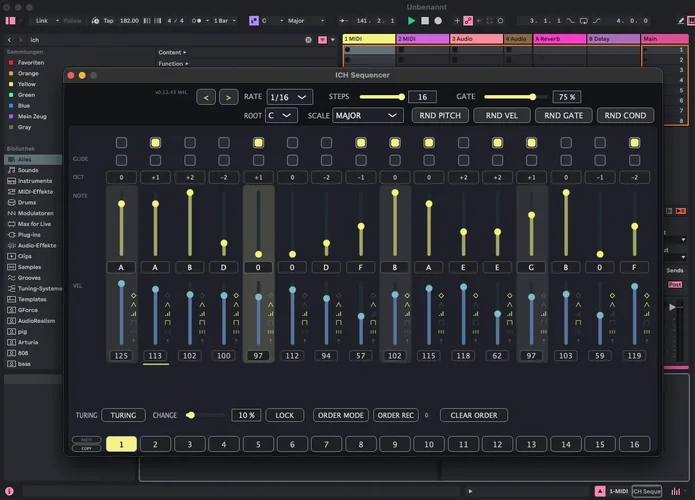Image resolution: width=695 pixels, height=500 pixels.
Task: Open the SCALE Major dropdown
Action: pyautogui.click(x=367, y=116)
